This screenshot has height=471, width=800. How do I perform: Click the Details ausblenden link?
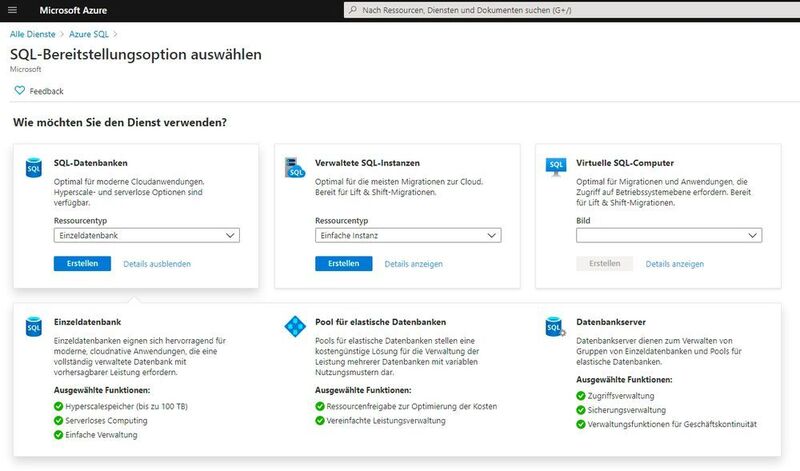tap(157, 264)
